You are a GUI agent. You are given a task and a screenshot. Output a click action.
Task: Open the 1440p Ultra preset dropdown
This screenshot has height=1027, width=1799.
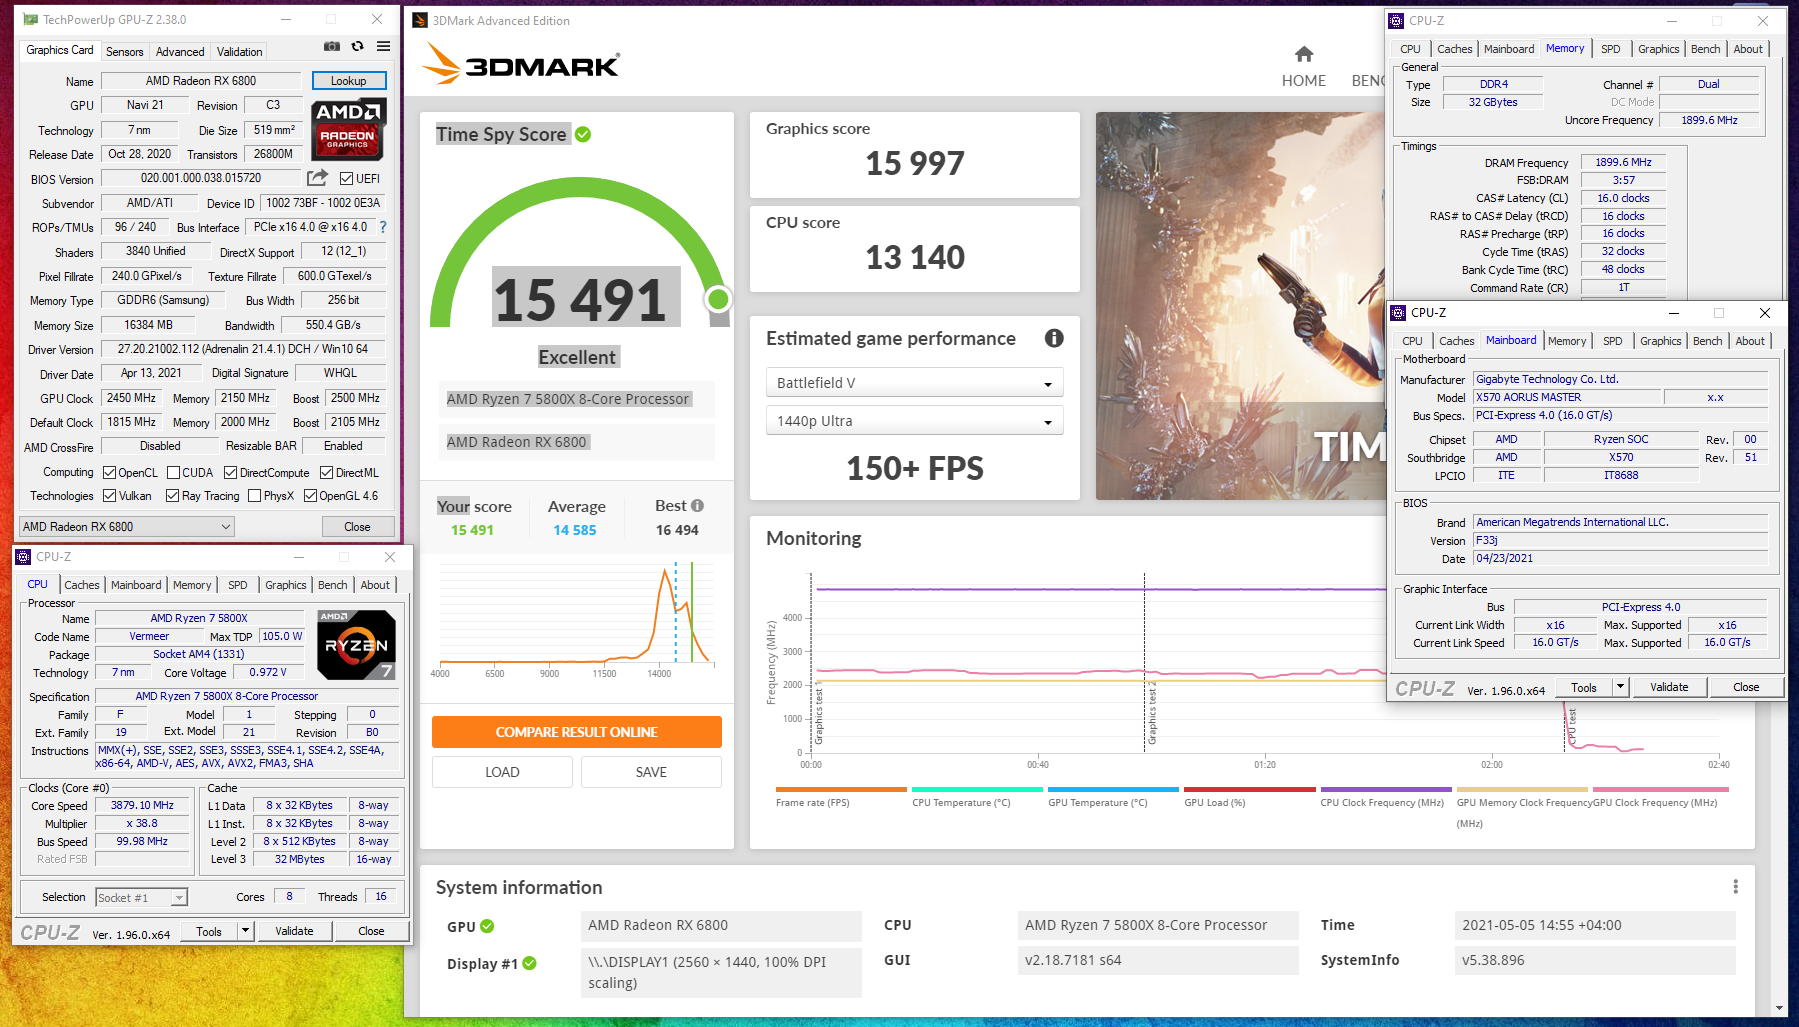coord(914,421)
